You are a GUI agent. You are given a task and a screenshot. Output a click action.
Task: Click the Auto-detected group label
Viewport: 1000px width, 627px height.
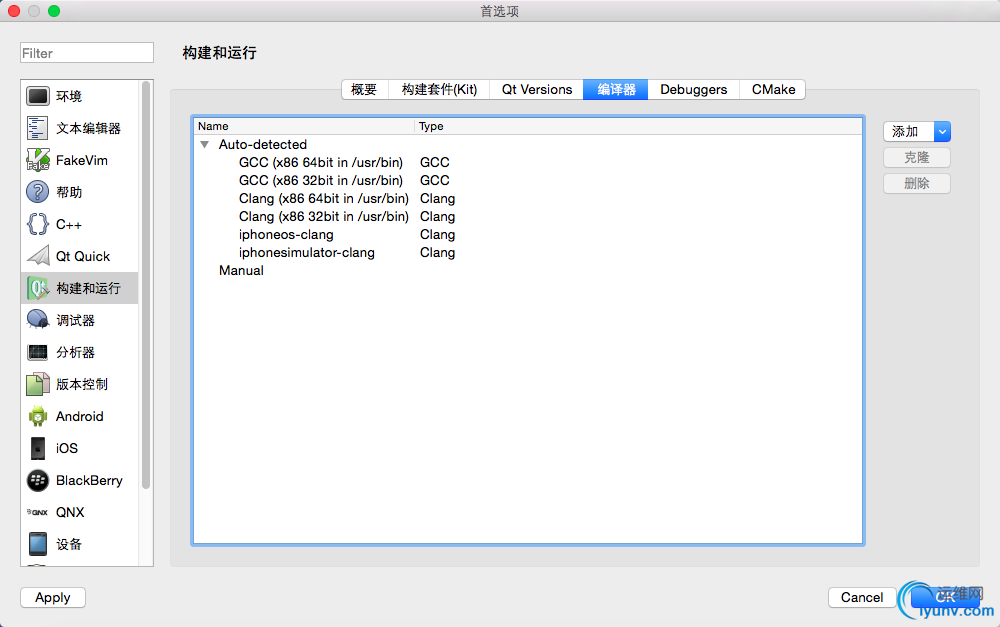point(263,145)
